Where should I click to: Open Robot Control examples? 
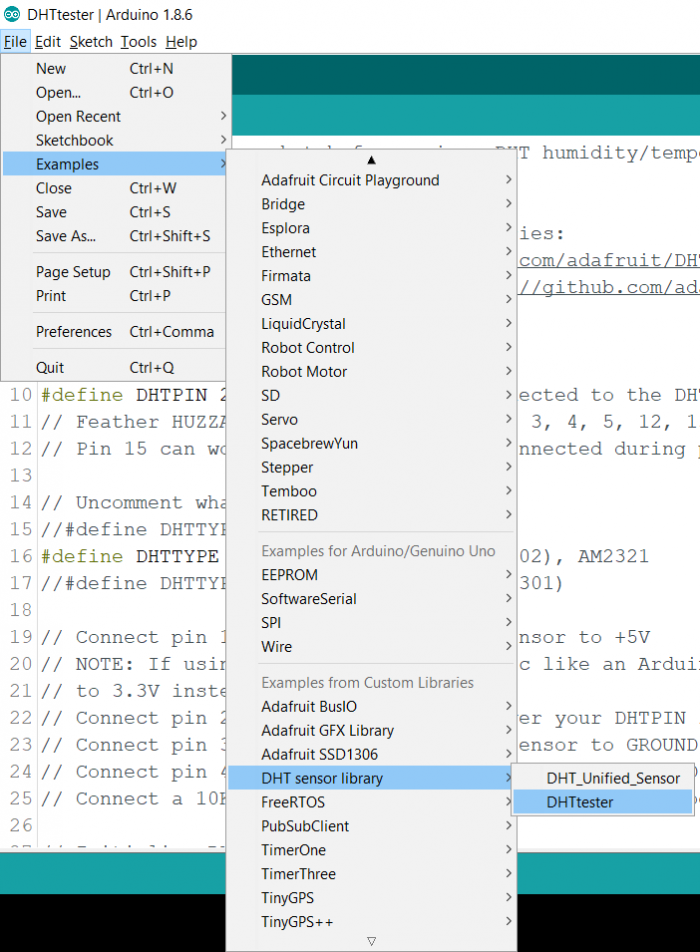click(372, 347)
